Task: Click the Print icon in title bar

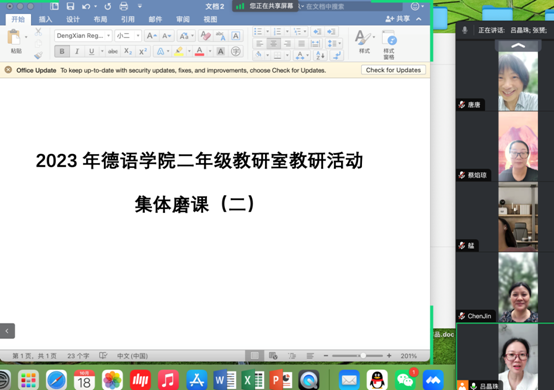Action: click(123, 6)
